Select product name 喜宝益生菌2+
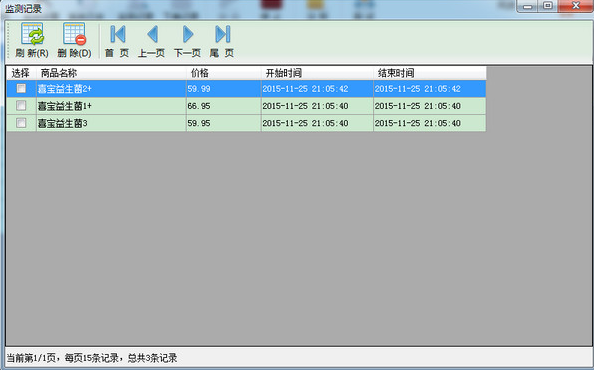 click(111, 89)
